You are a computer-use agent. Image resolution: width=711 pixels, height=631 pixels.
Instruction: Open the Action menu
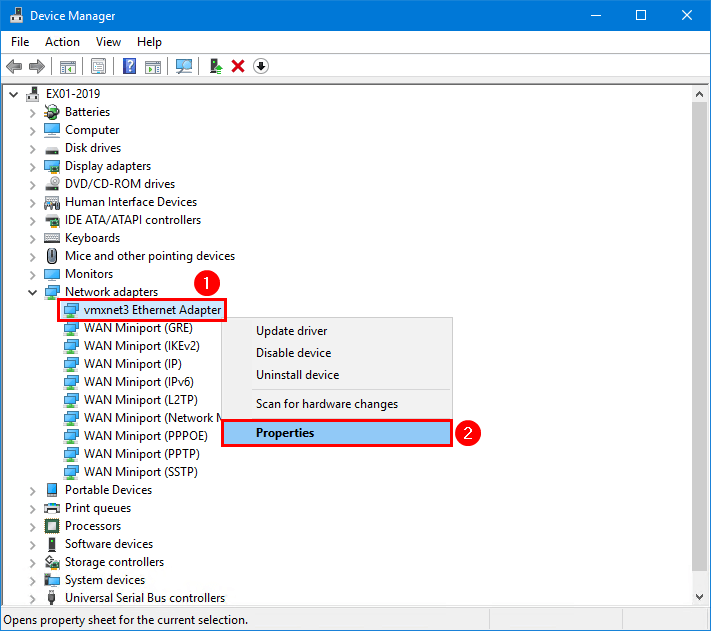click(62, 42)
